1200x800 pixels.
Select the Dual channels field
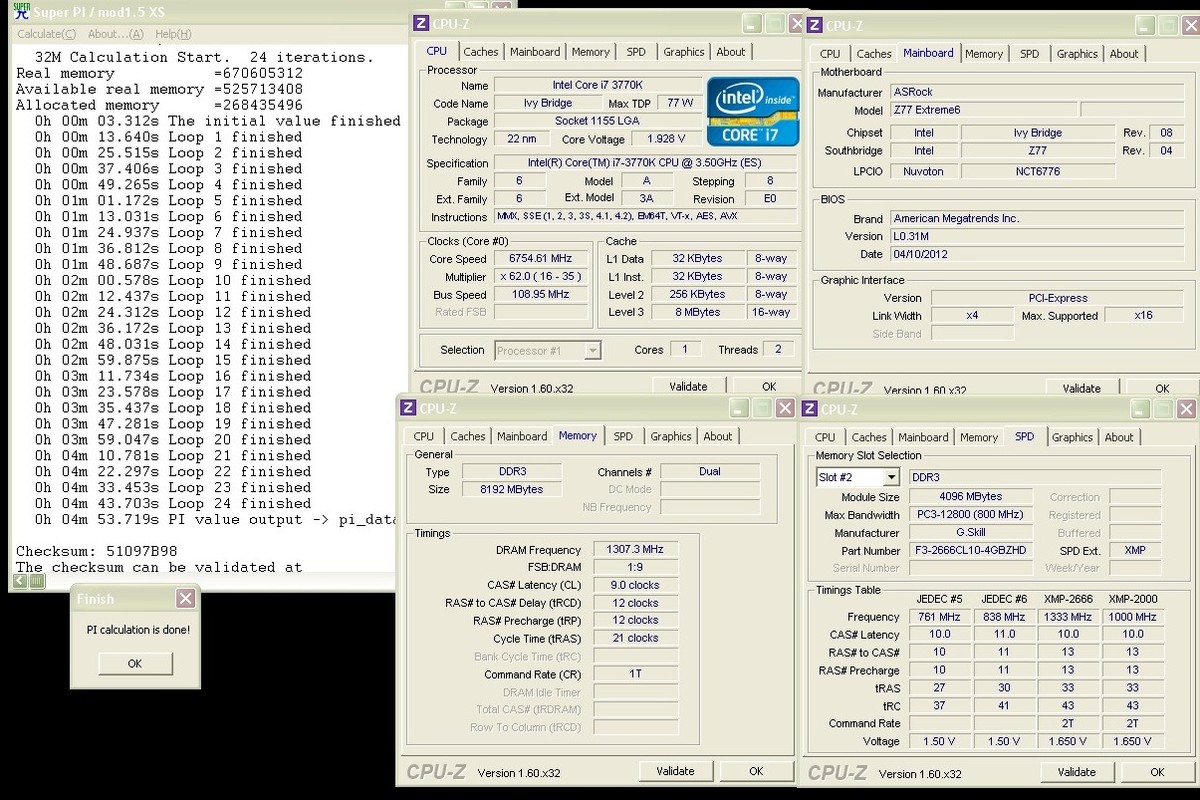[x=710, y=471]
